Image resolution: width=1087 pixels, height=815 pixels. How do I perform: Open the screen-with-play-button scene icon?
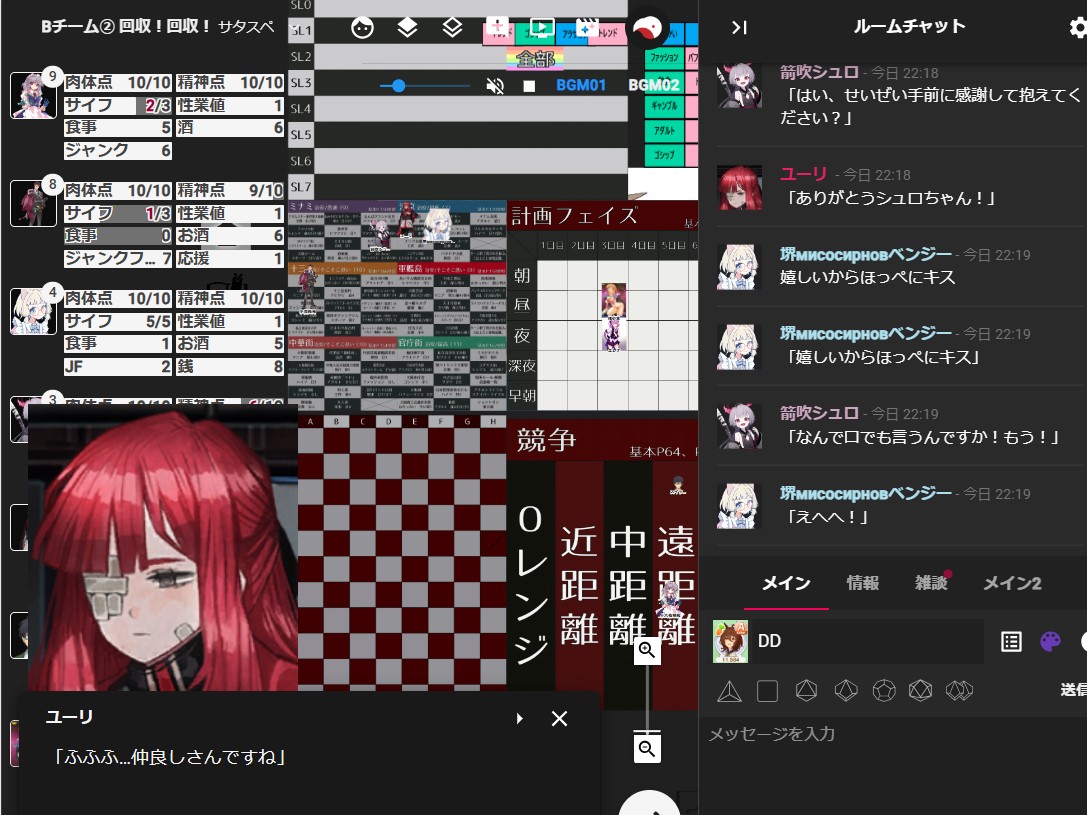[541, 28]
